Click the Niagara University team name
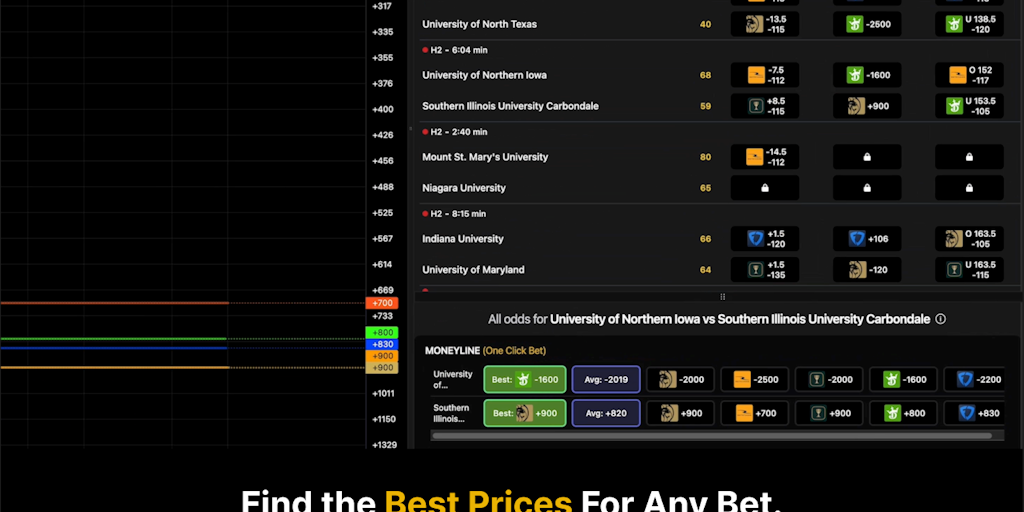1024x512 pixels. tap(464, 187)
